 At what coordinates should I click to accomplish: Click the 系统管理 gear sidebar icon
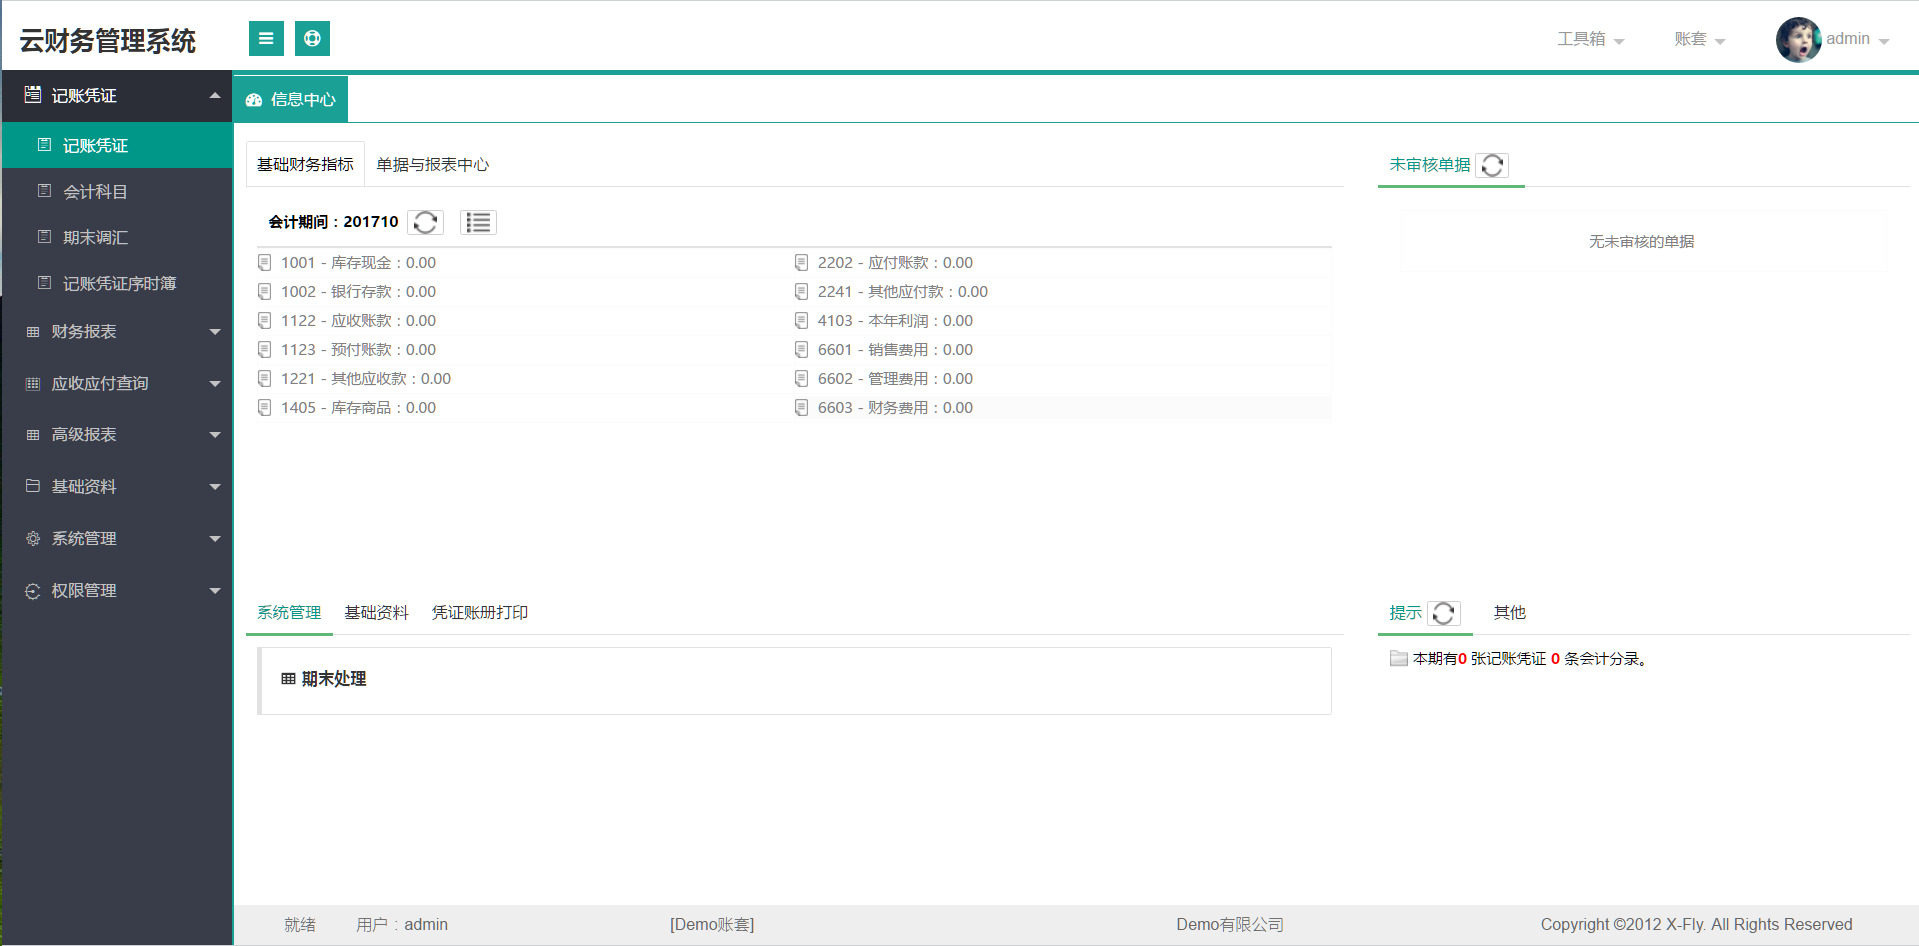pyautogui.click(x=33, y=539)
